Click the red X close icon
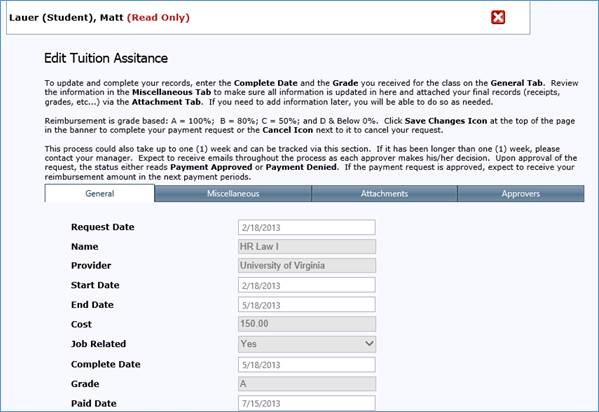Viewport: 599px width, 412px height. [x=498, y=17]
